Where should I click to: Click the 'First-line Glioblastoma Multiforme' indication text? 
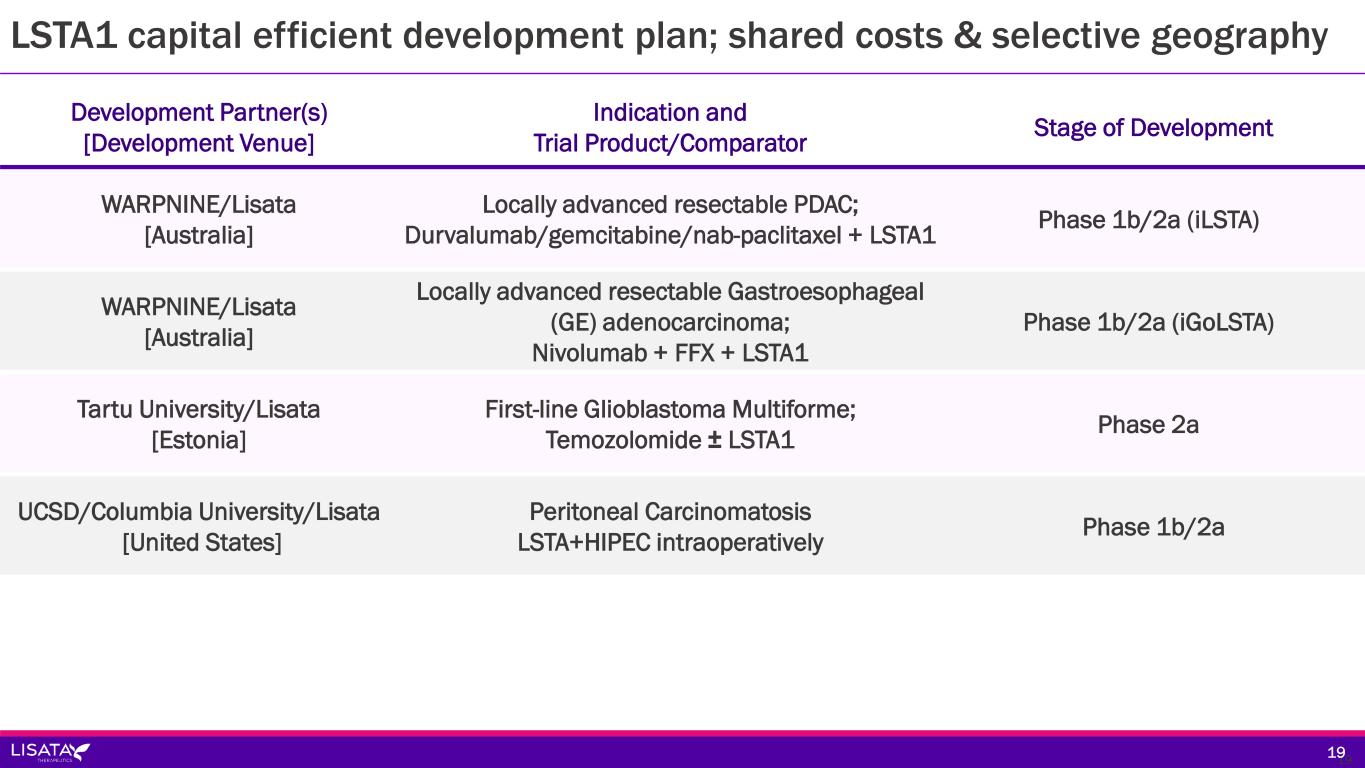click(669, 409)
